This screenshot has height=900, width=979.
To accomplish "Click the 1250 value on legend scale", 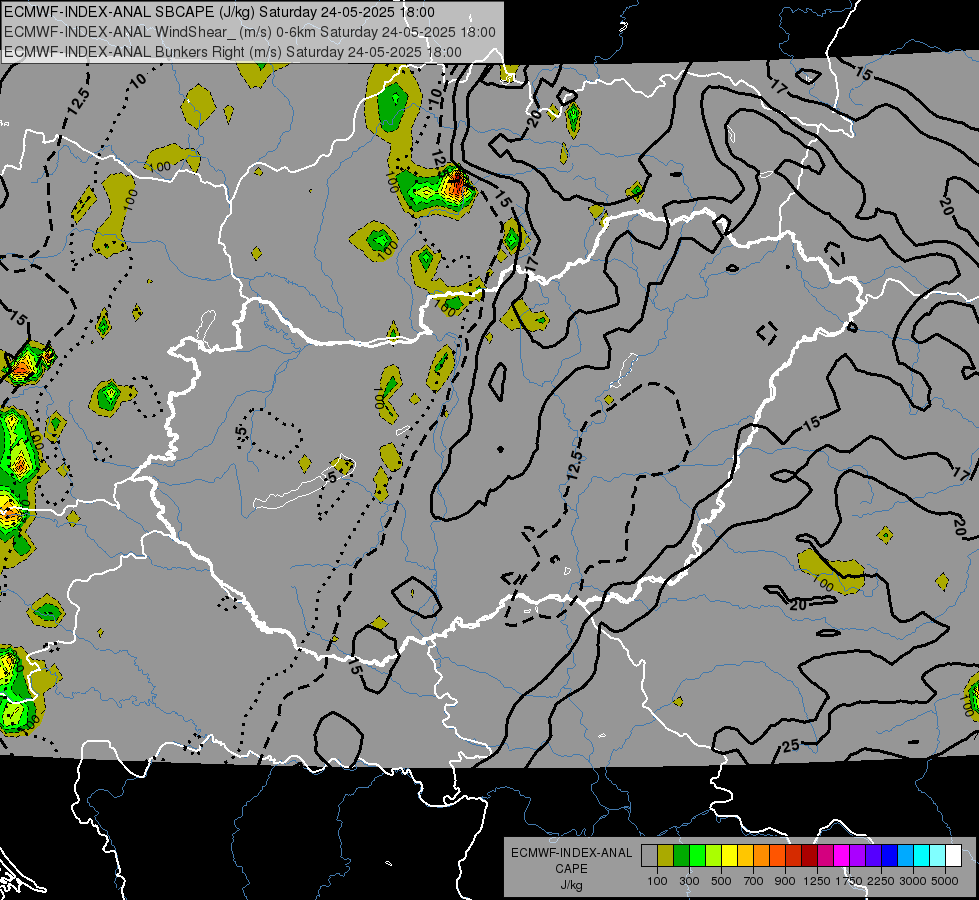I will tap(817, 881).
